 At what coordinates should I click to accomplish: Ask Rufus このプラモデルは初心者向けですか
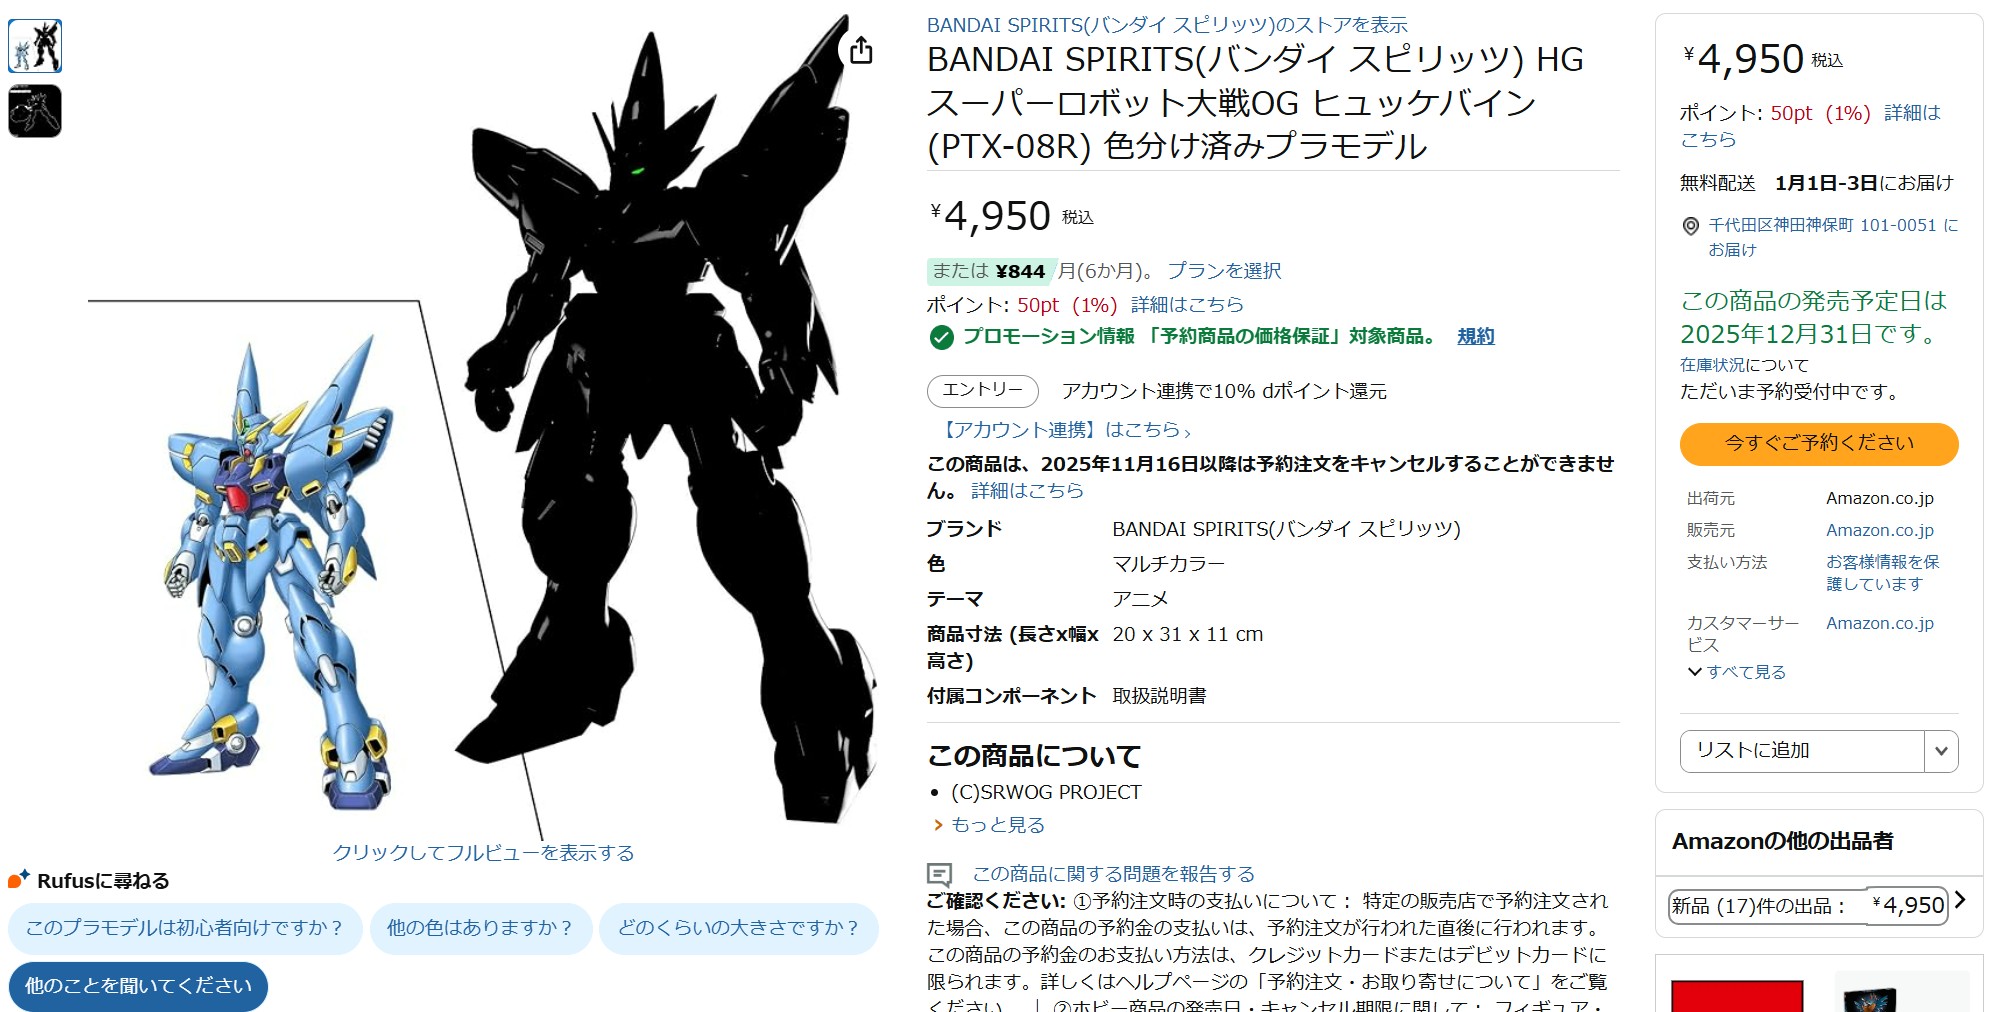(x=185, y=928)
